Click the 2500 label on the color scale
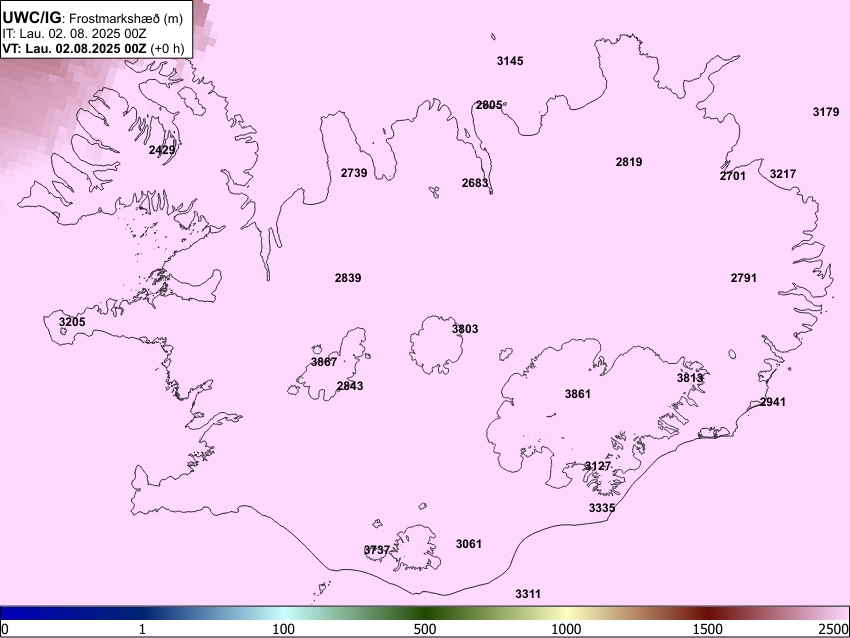This screenshot has width=850, height=638. (834, 629)
